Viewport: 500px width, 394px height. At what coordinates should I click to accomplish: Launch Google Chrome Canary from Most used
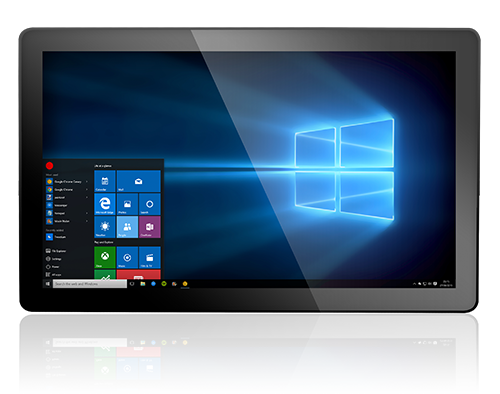(64, 182)
